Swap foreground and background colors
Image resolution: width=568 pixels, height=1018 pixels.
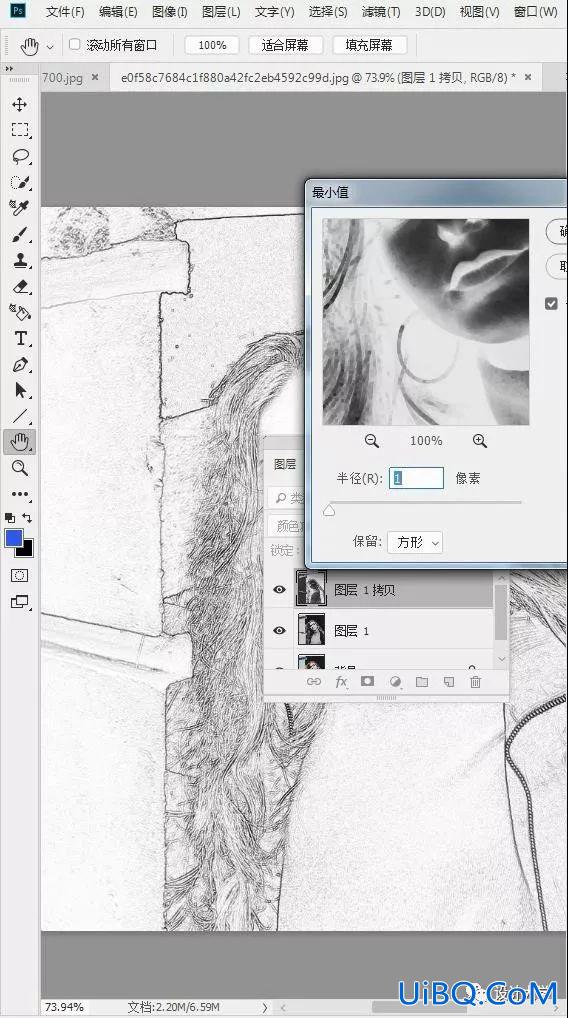pos(27,517)
